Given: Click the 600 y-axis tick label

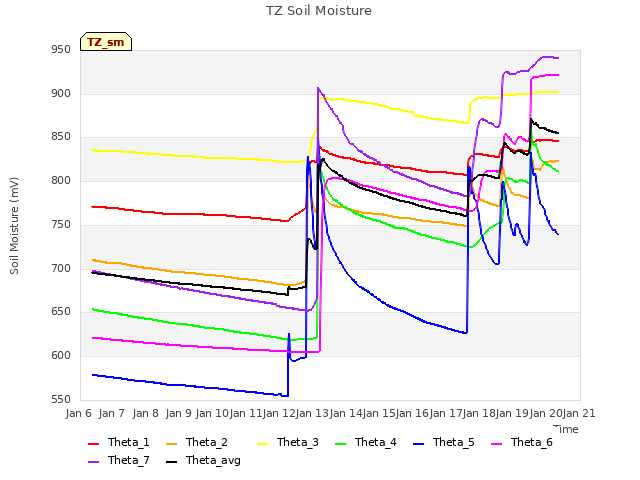Looking at the screenshot, I should click(61, 356).
